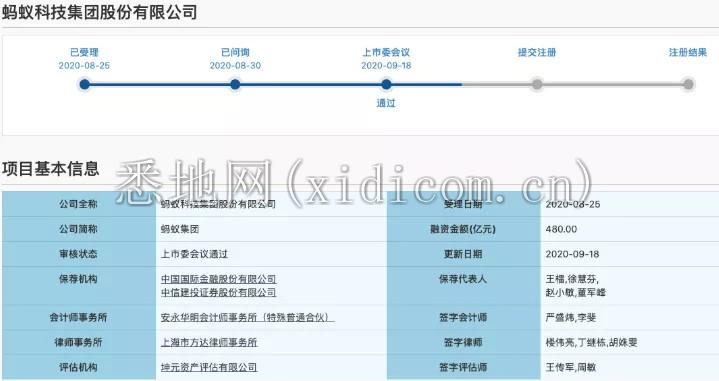Click the 通过 status under the timeline
The height and width of the screenshot is (381, 719).
coord(386,103)
